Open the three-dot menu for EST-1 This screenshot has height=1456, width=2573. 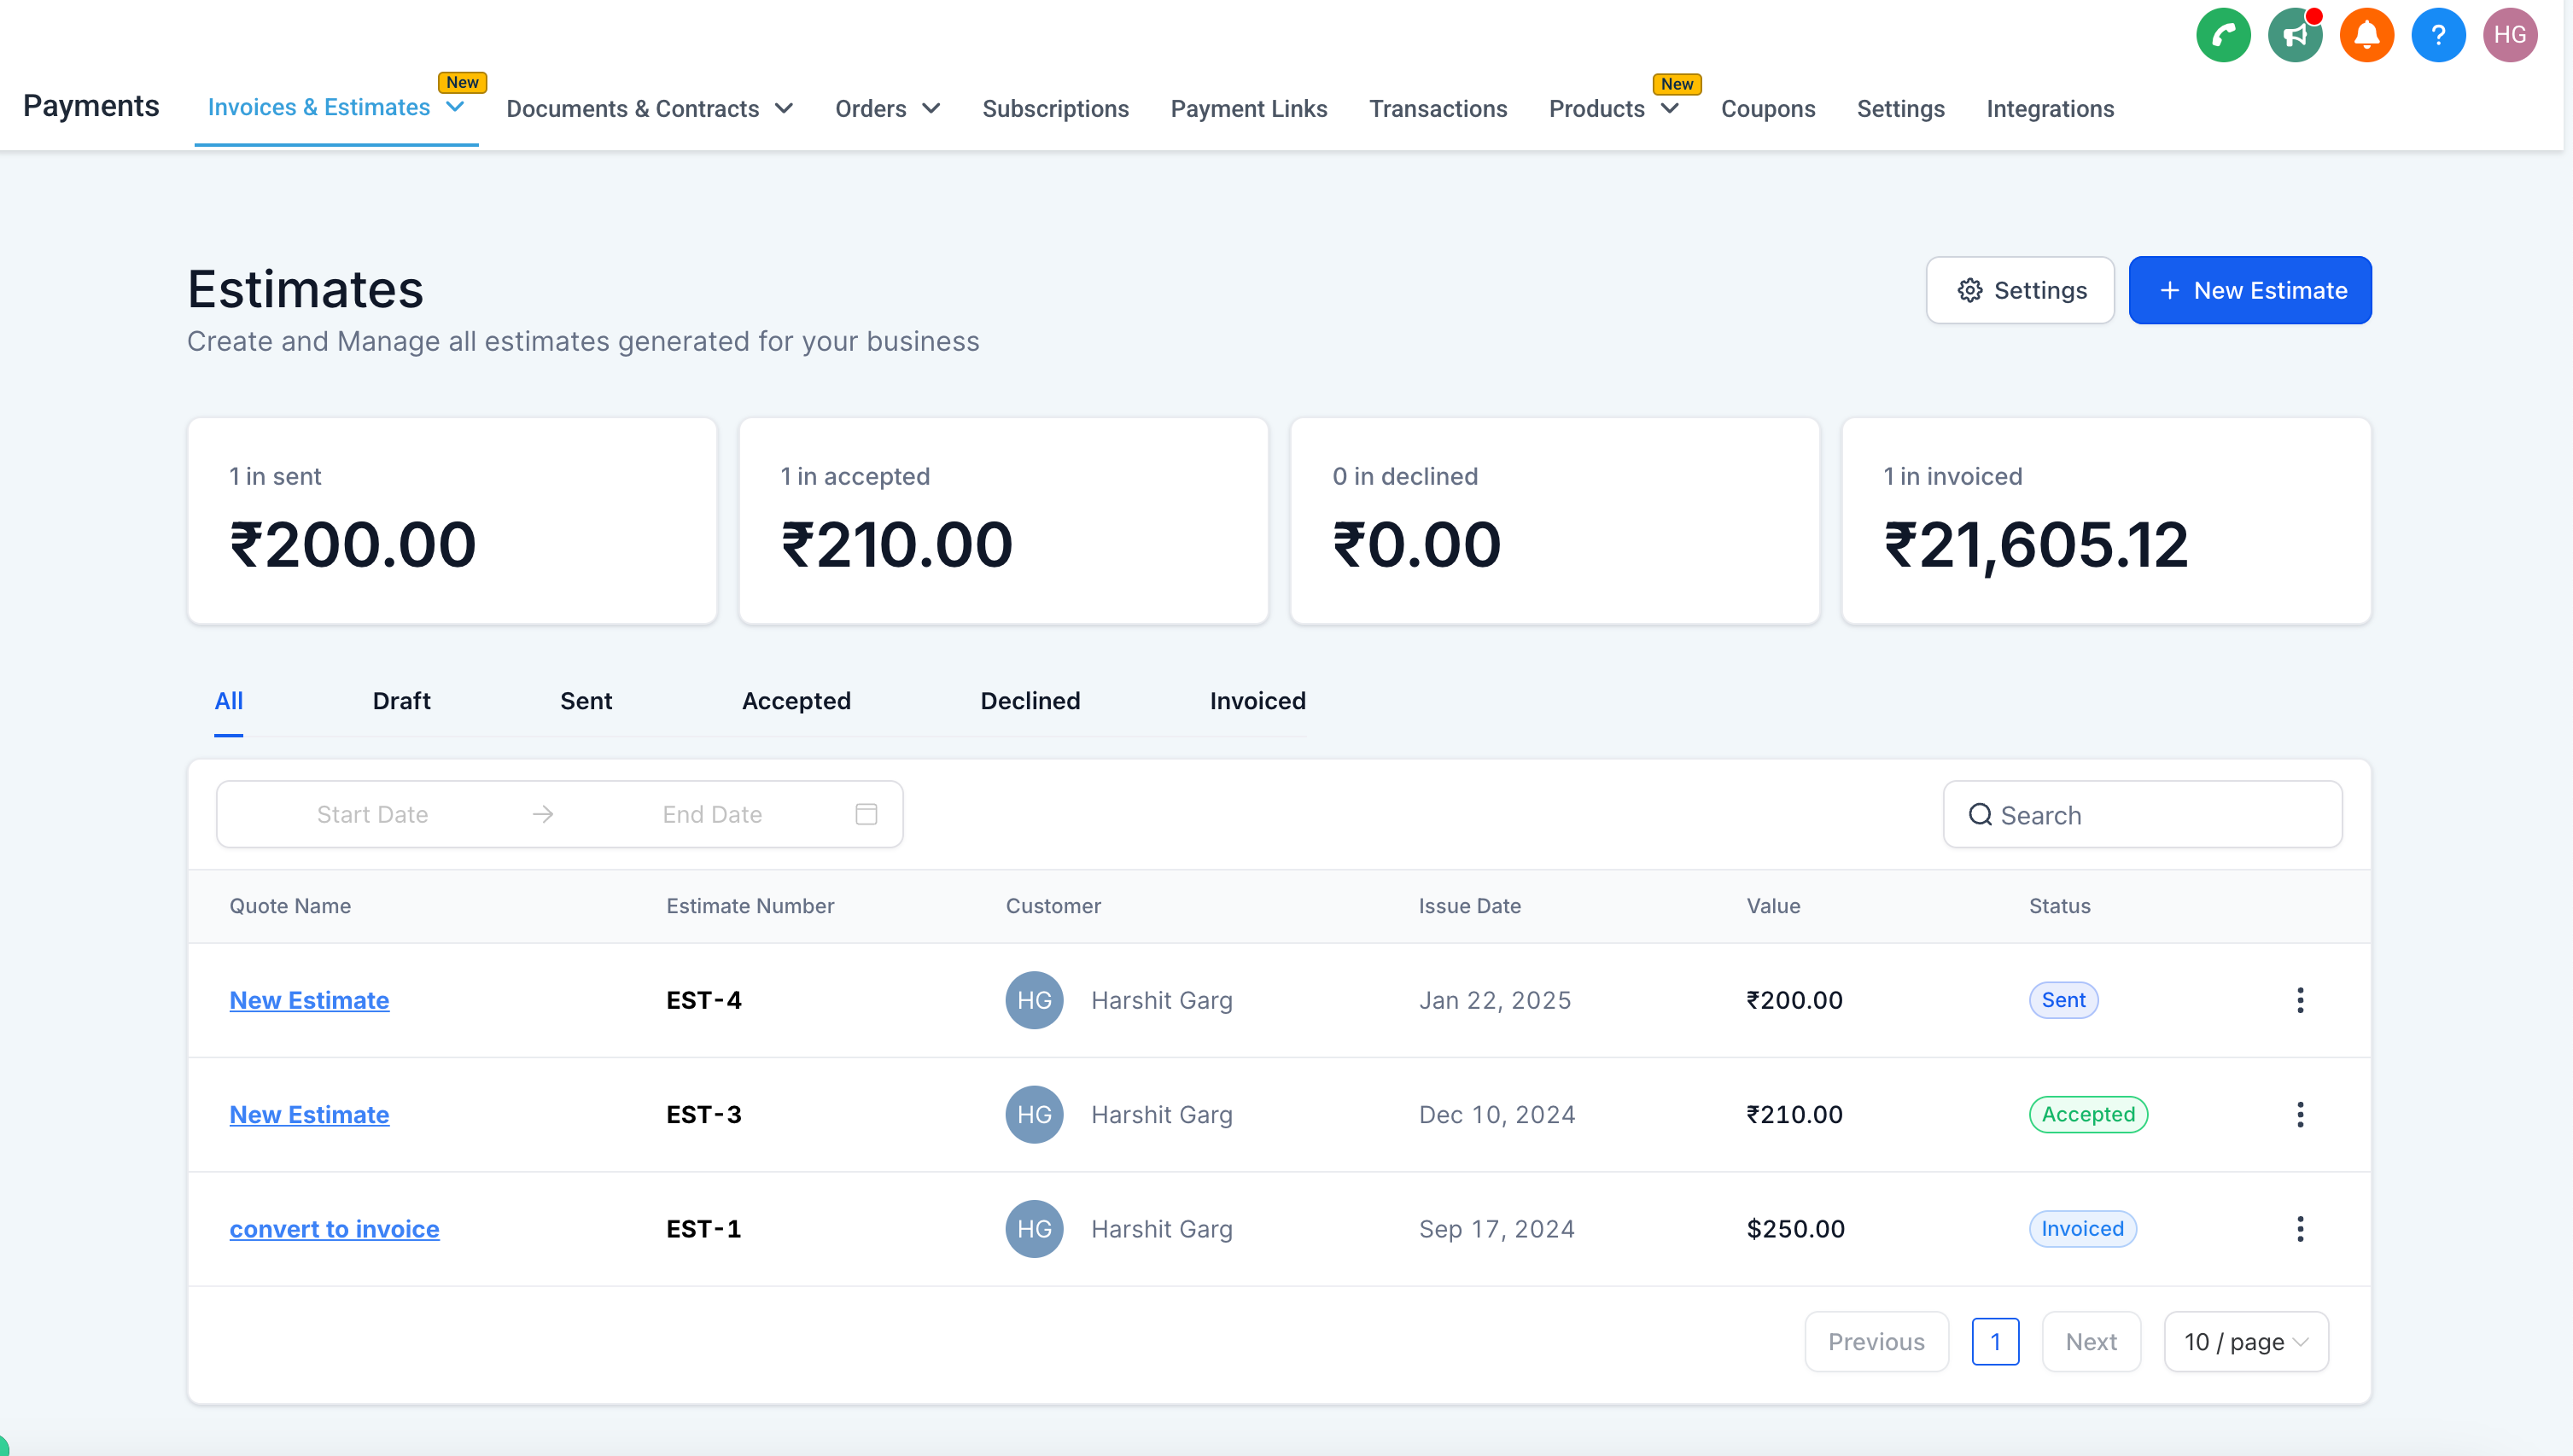(2299, 1228)
